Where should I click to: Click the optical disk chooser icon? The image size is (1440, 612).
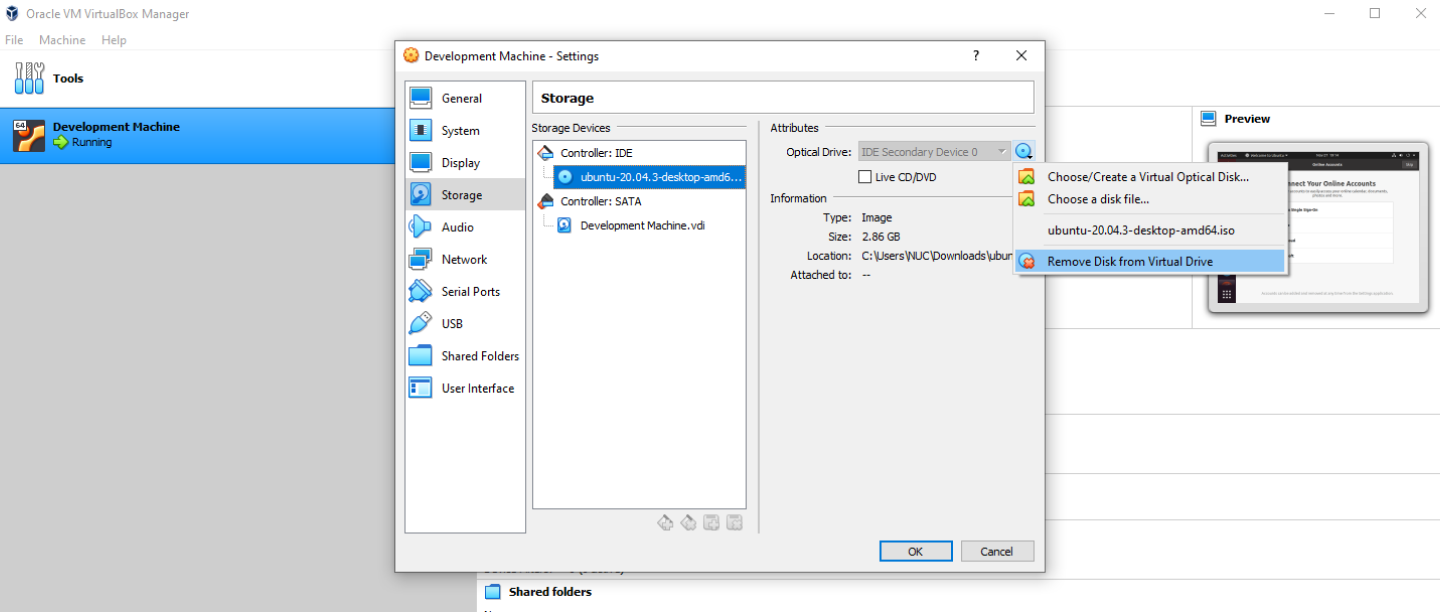click(x=1024, y=152)
